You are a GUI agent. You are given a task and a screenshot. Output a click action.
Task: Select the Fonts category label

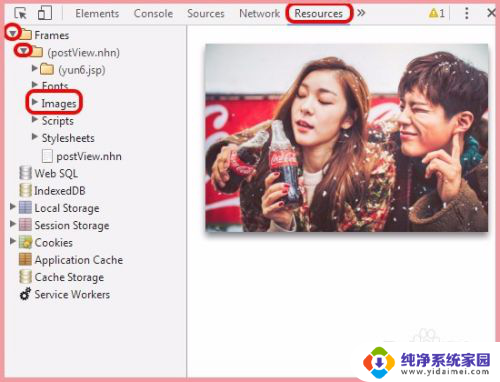coord(55,85)
